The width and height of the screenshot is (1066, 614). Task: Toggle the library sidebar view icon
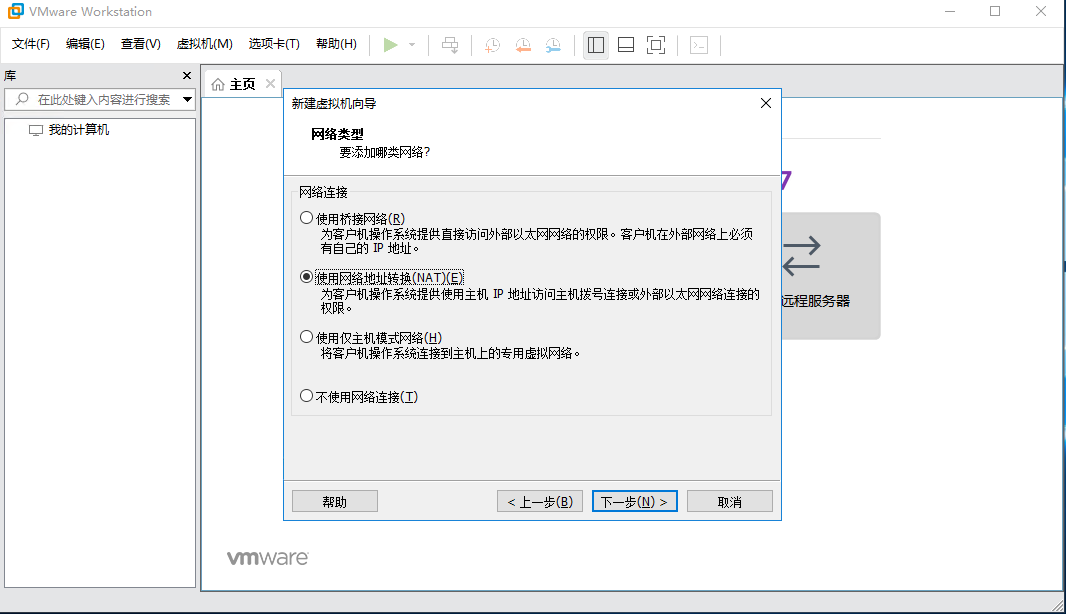pyautogui.click(x=596, y=45)
